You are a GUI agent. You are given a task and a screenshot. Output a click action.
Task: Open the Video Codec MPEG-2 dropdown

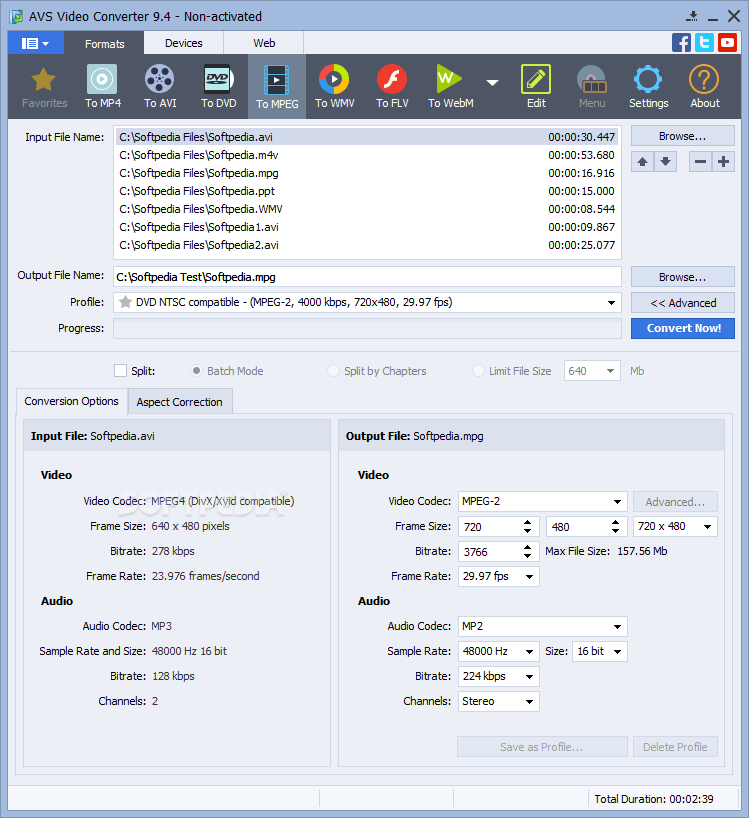pyautogui.click(x=542, y=501)
